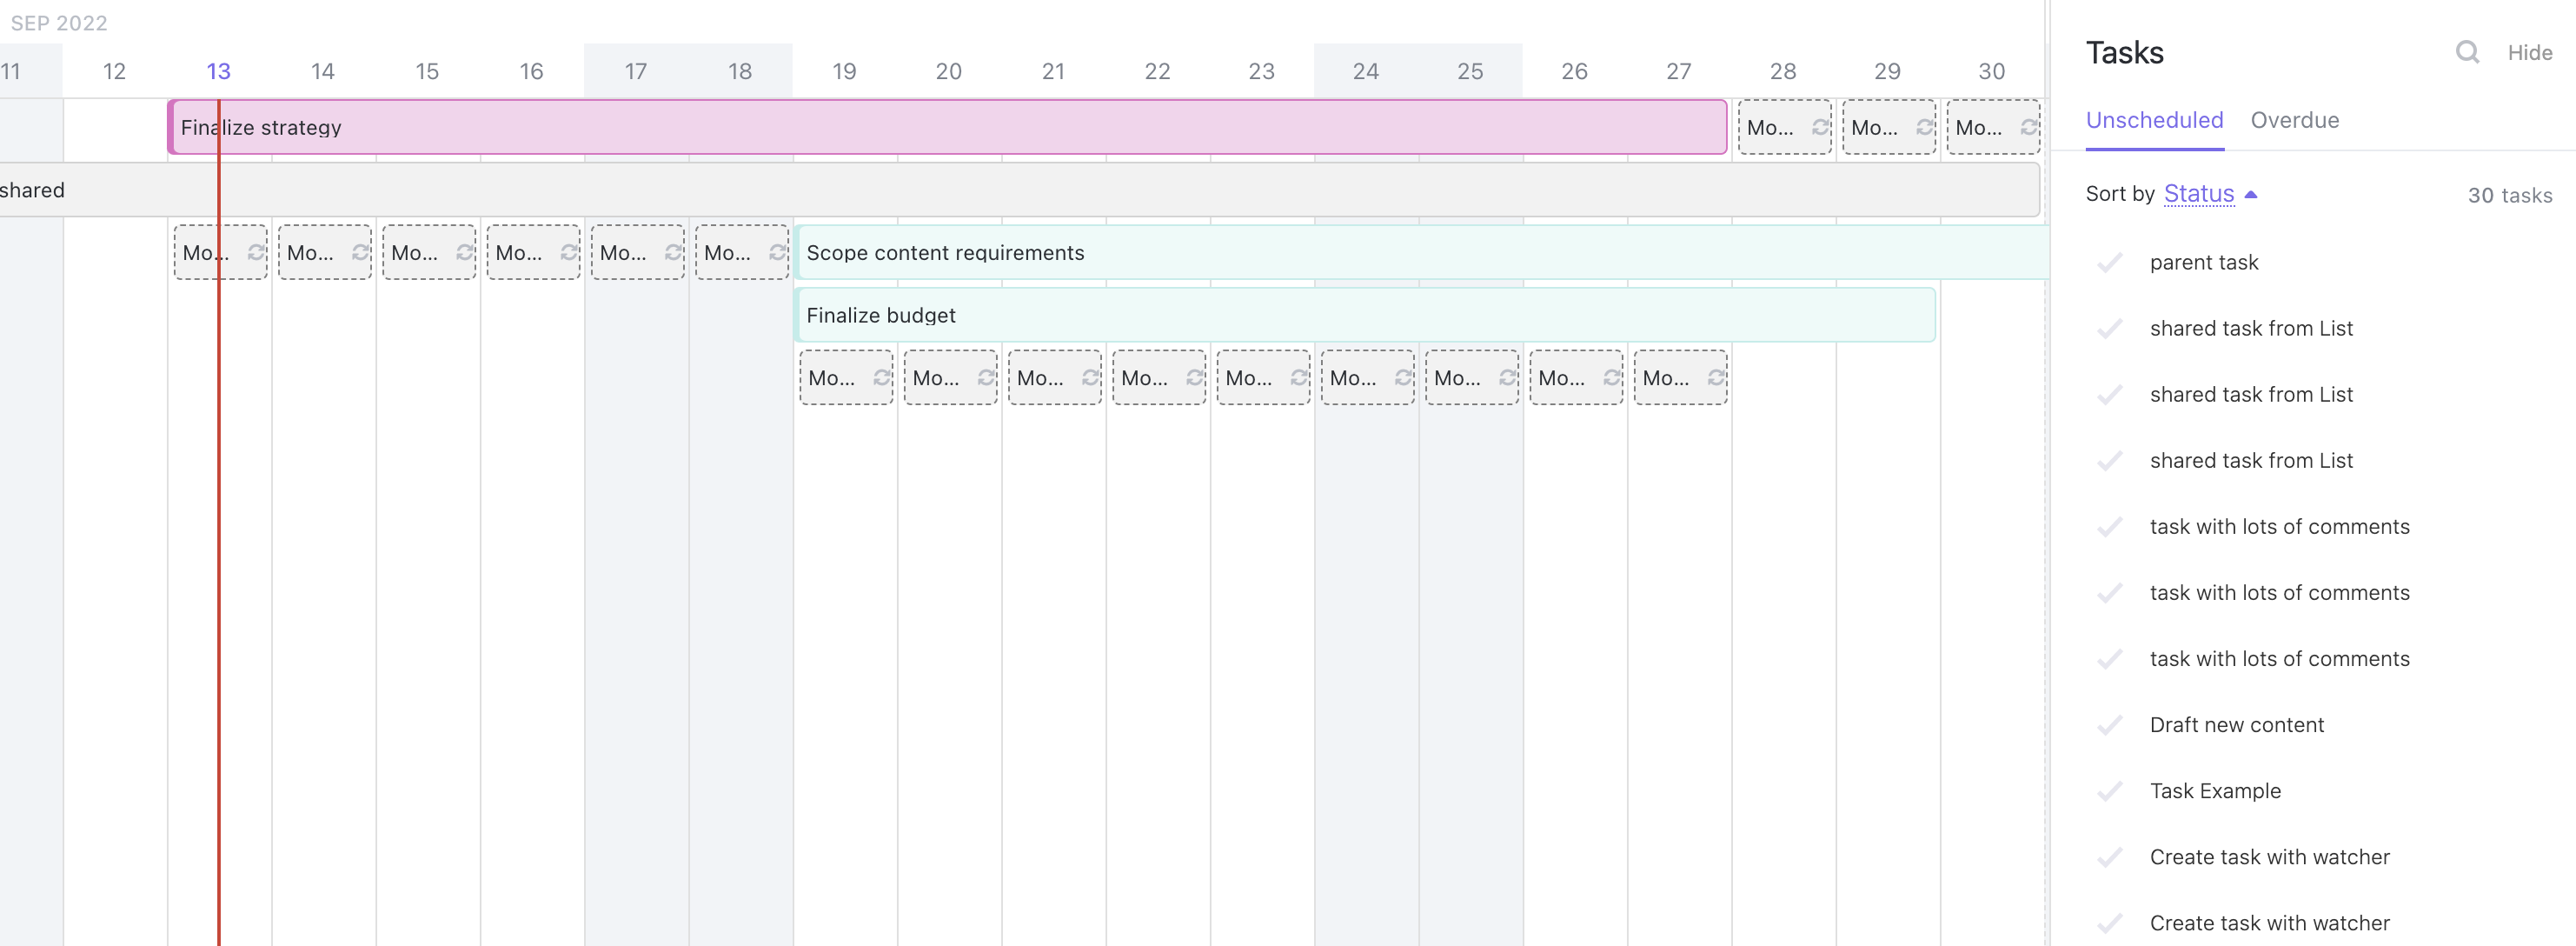Click recurrence icon on September 19 block
The width and height of the screenshot is (2576, 946).
(x=882, y=377)
